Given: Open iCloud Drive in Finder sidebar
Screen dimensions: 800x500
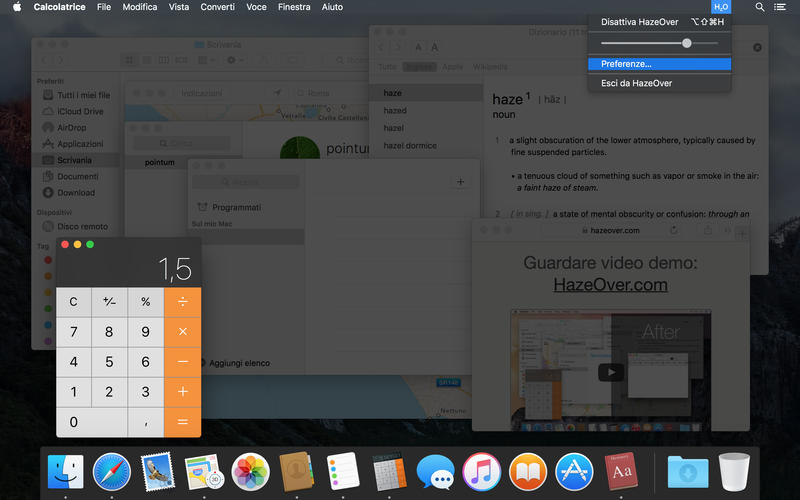Looking at the screenshot, I should pyautogui.click(x=74, y=111).
